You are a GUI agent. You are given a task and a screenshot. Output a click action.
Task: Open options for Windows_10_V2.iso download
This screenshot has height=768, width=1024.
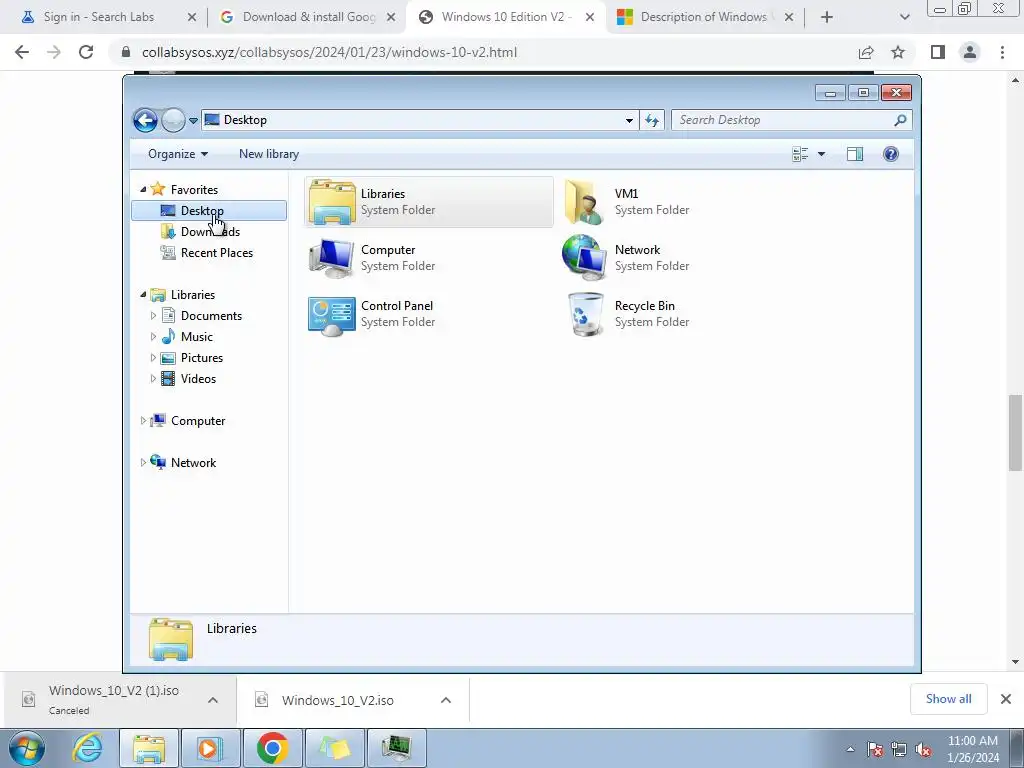pyautogui.click(x=446, y=700)
